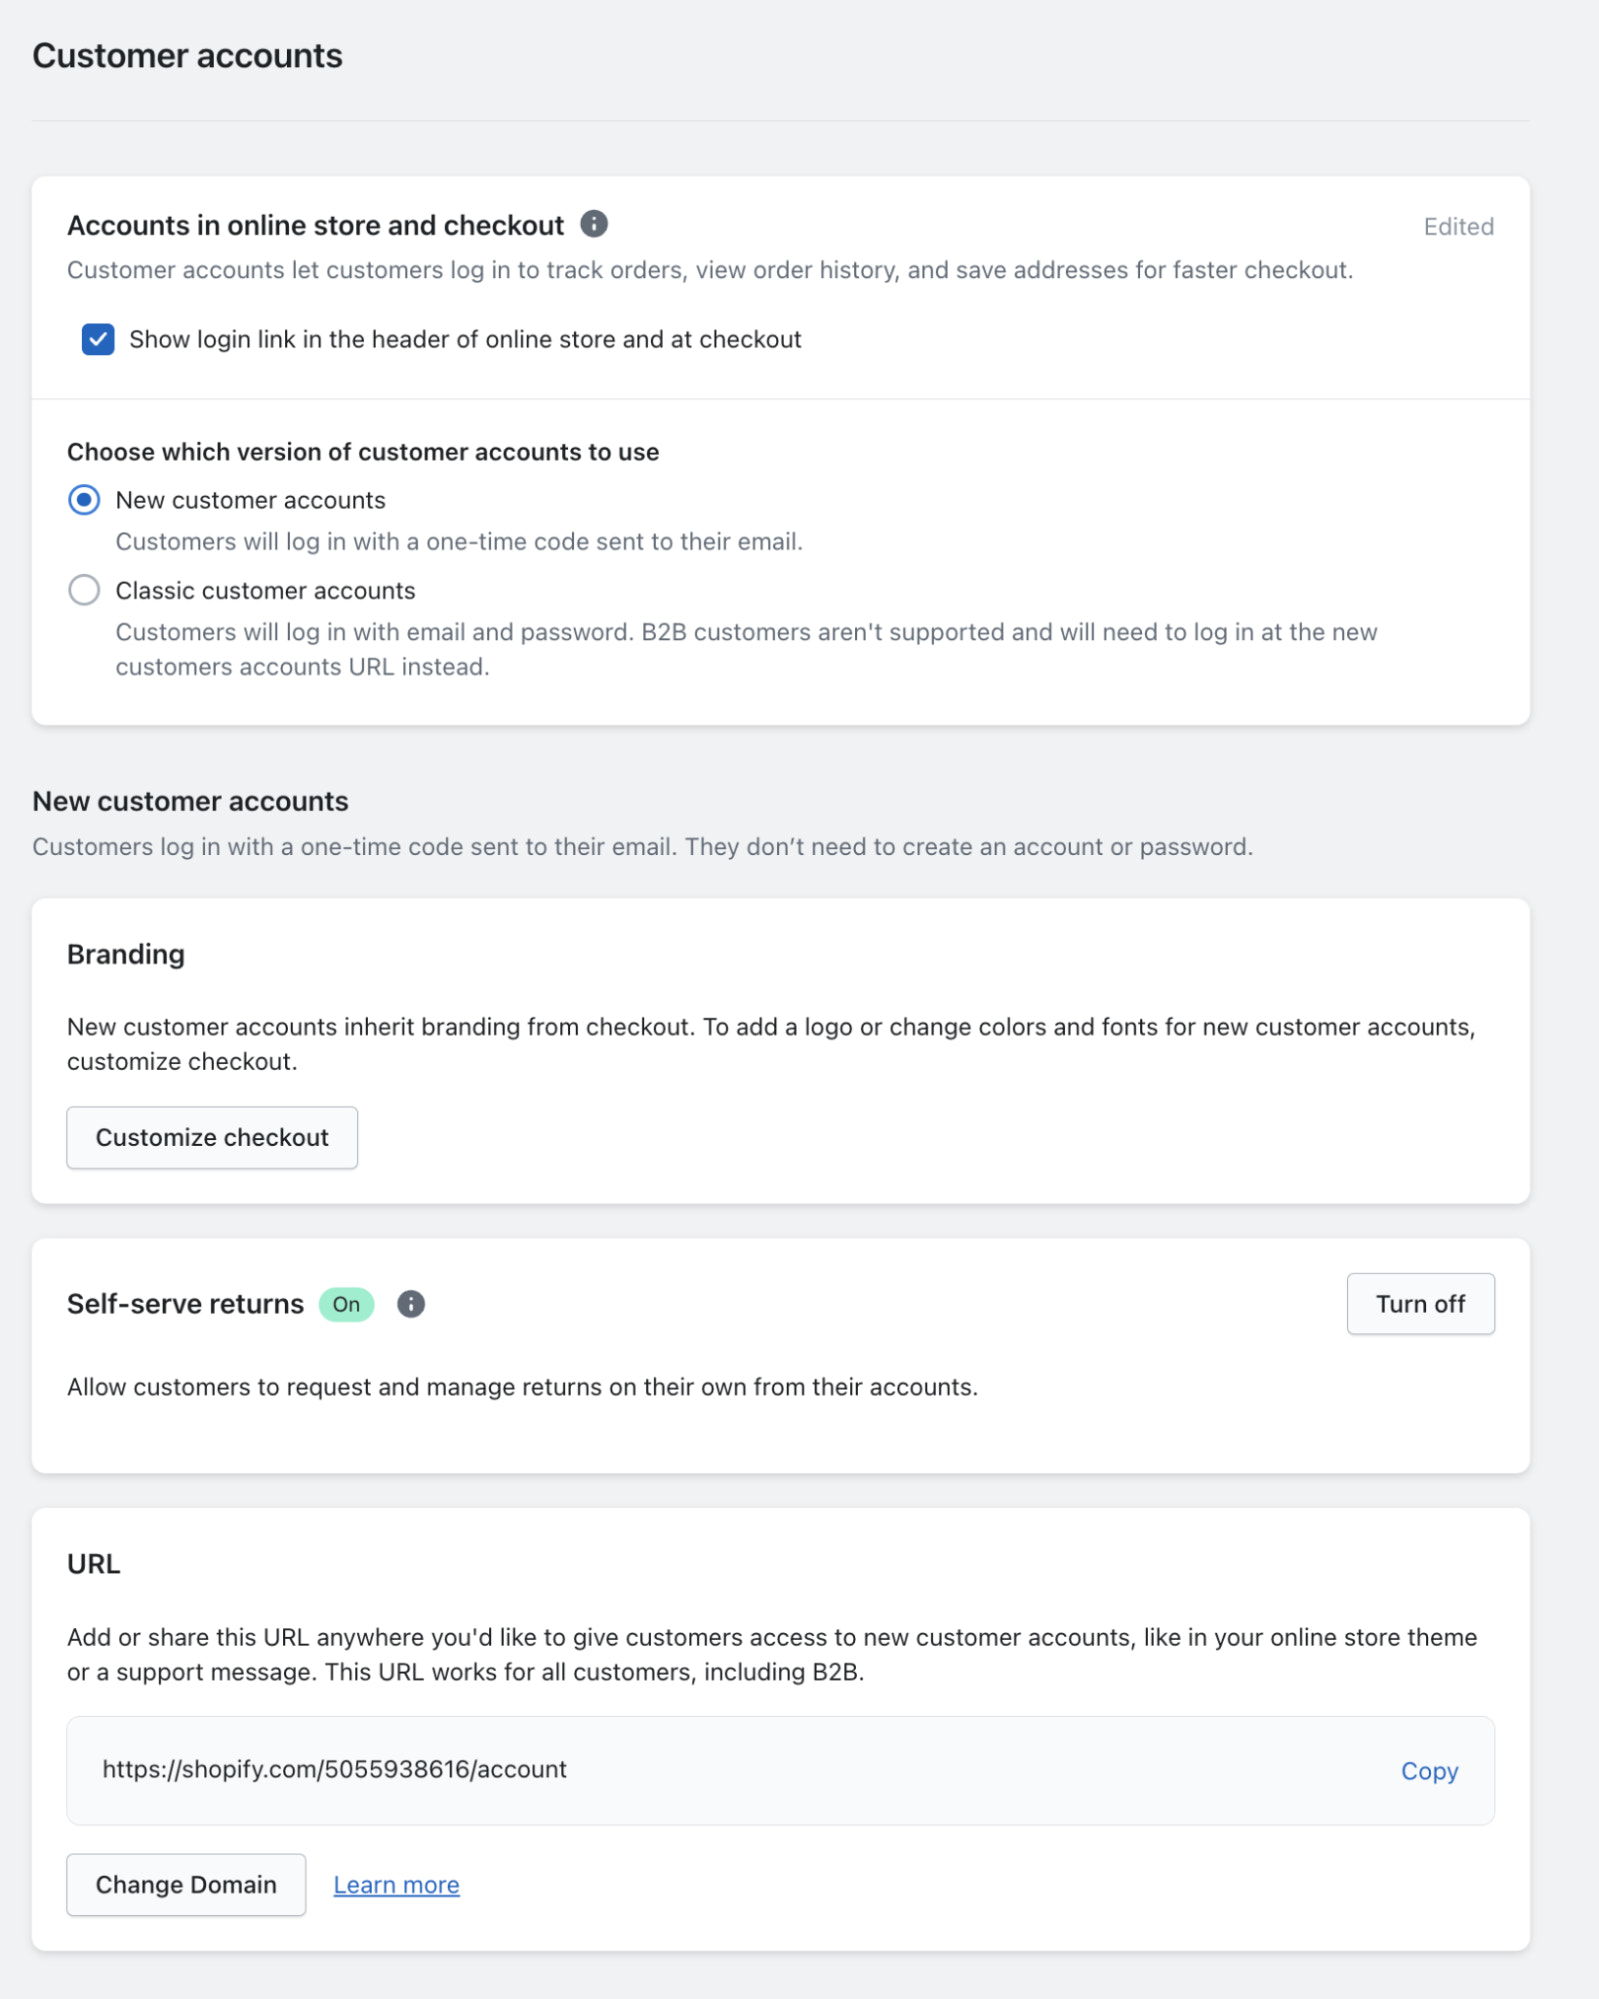Click the Customer accounts page title
The height and width of the screenshot is (1999, 1599).
(188, 56)
